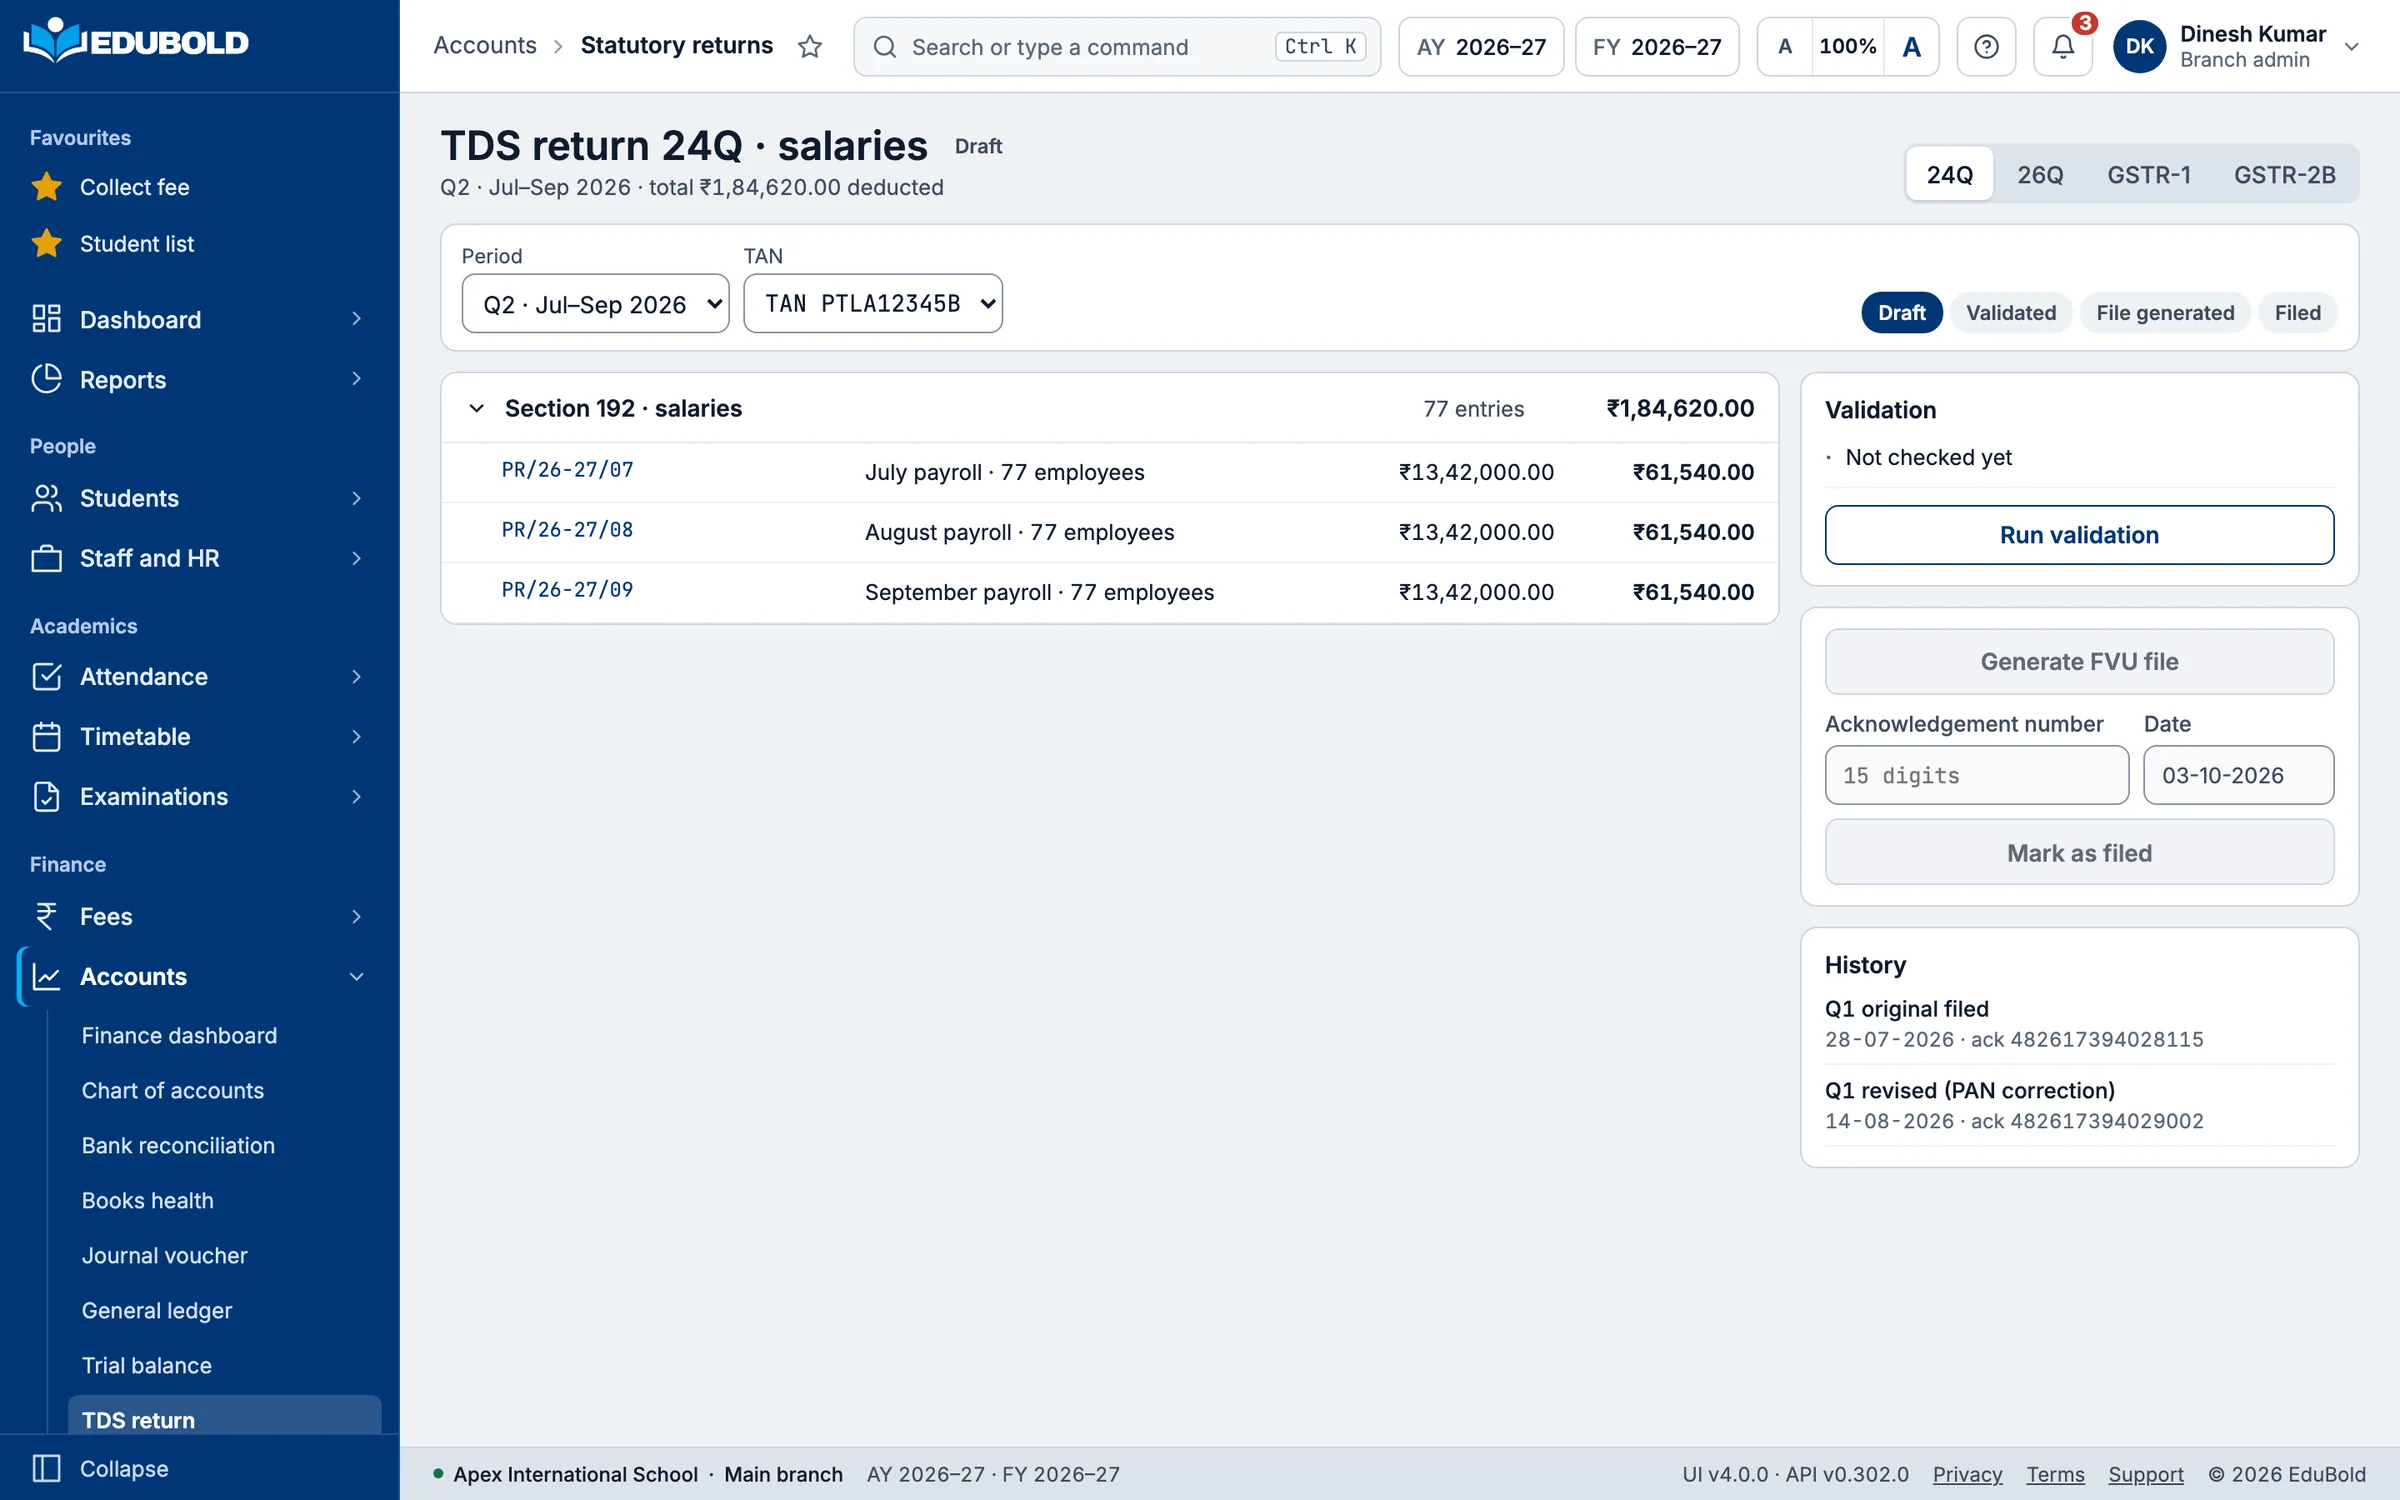Click the Collapse sidebar panel icon
The height and width of the screenshot is (1500, 2400).
(x=46, y=1468)
